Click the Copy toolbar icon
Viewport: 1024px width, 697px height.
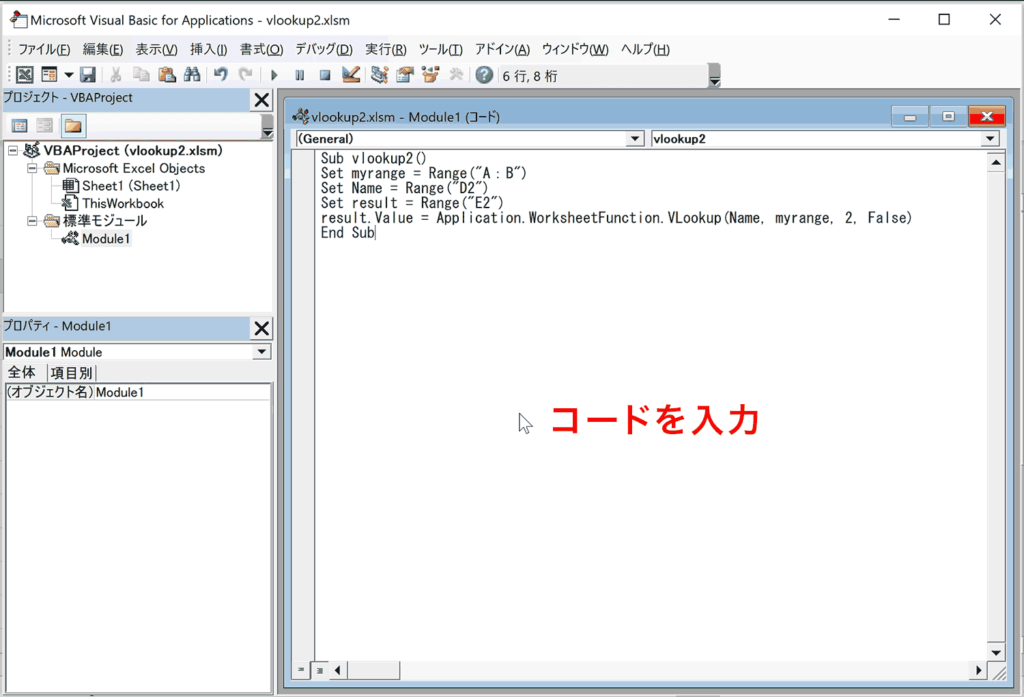click(141, 75)
